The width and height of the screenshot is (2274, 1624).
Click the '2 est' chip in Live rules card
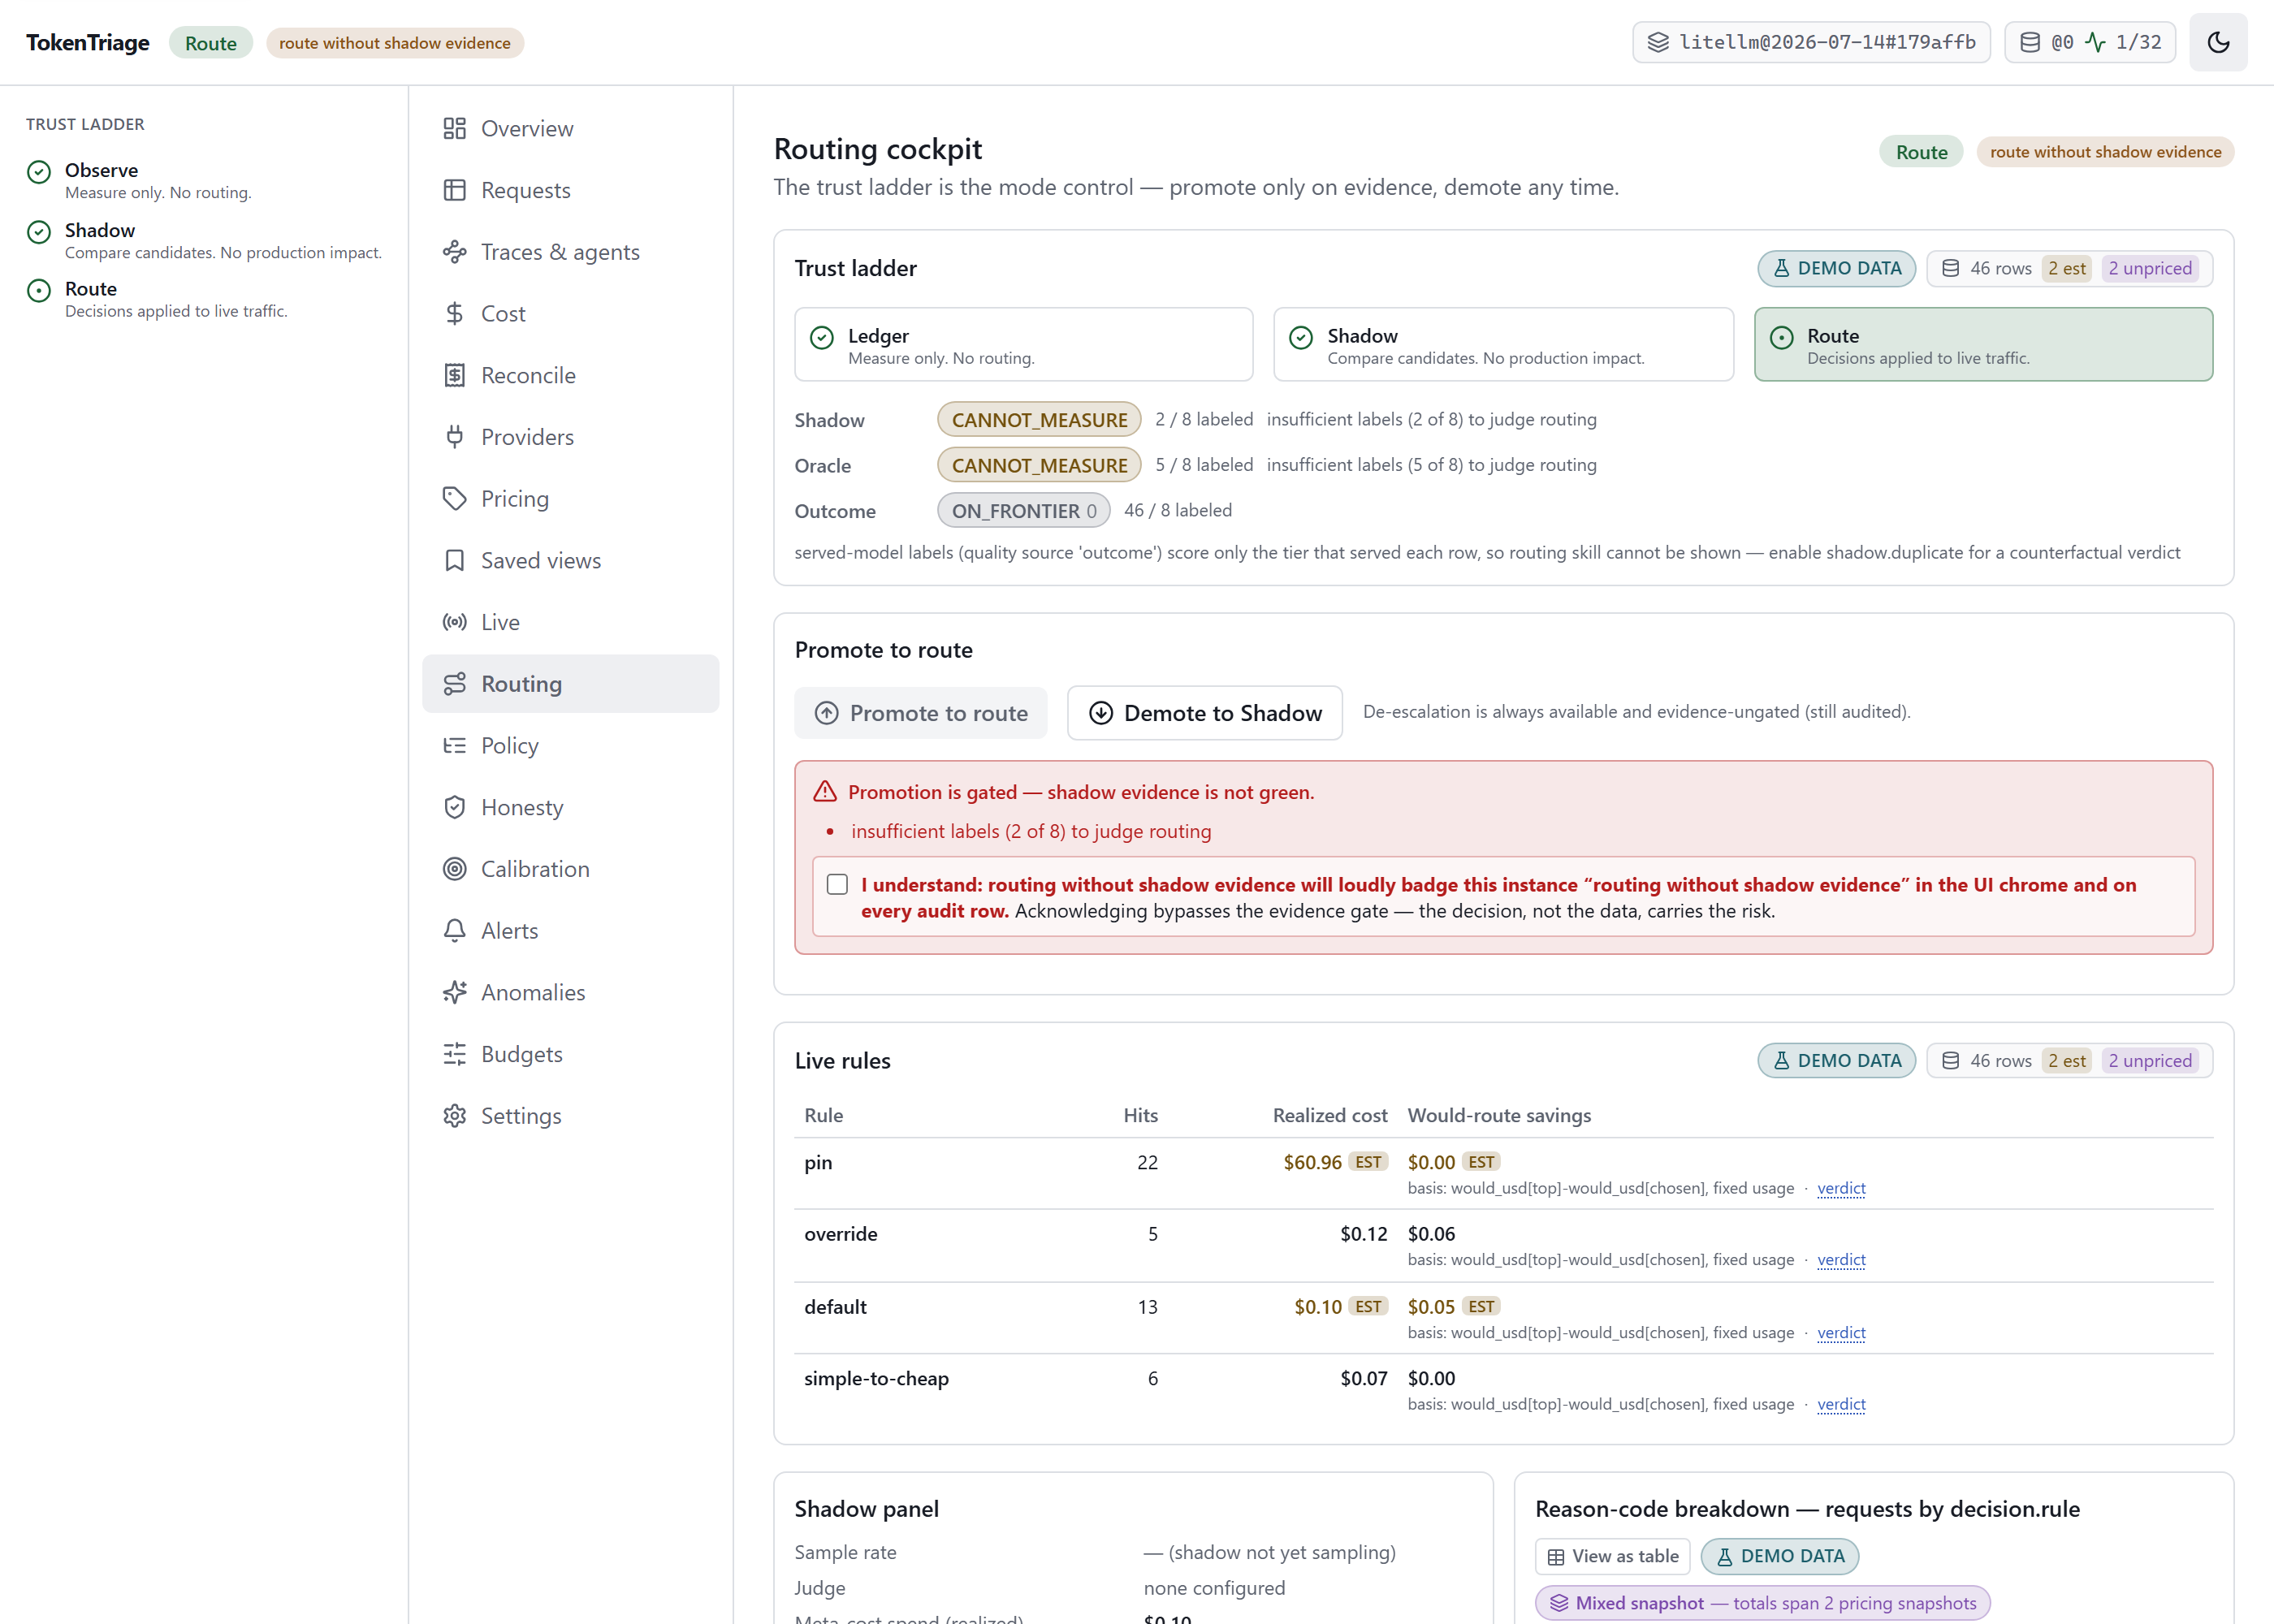pyautogui.click(x=2066, y=1060)
